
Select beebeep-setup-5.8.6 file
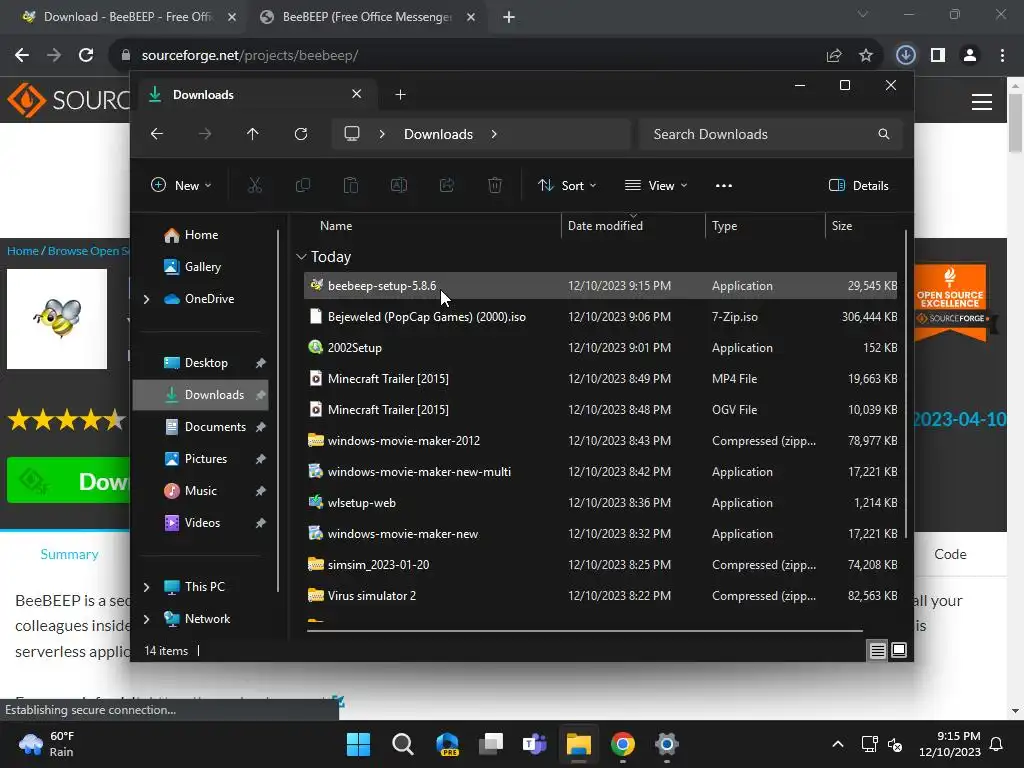(600, 286)
